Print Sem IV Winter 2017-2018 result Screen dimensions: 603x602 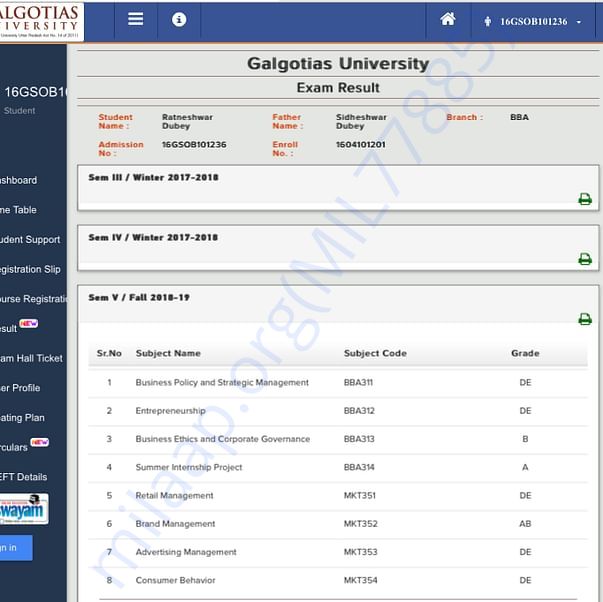click(585, 259)
